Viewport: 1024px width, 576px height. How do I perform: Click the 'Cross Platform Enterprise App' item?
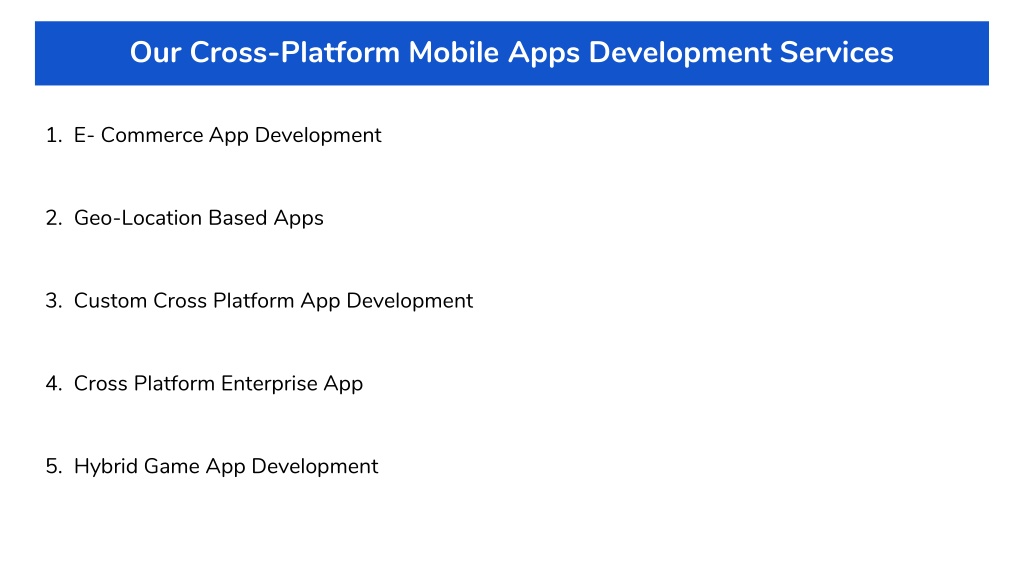click(x=218, y=384)
